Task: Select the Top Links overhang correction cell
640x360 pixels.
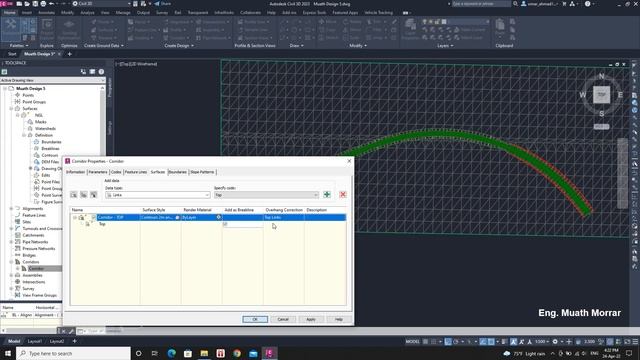Action: pos(284,218)
